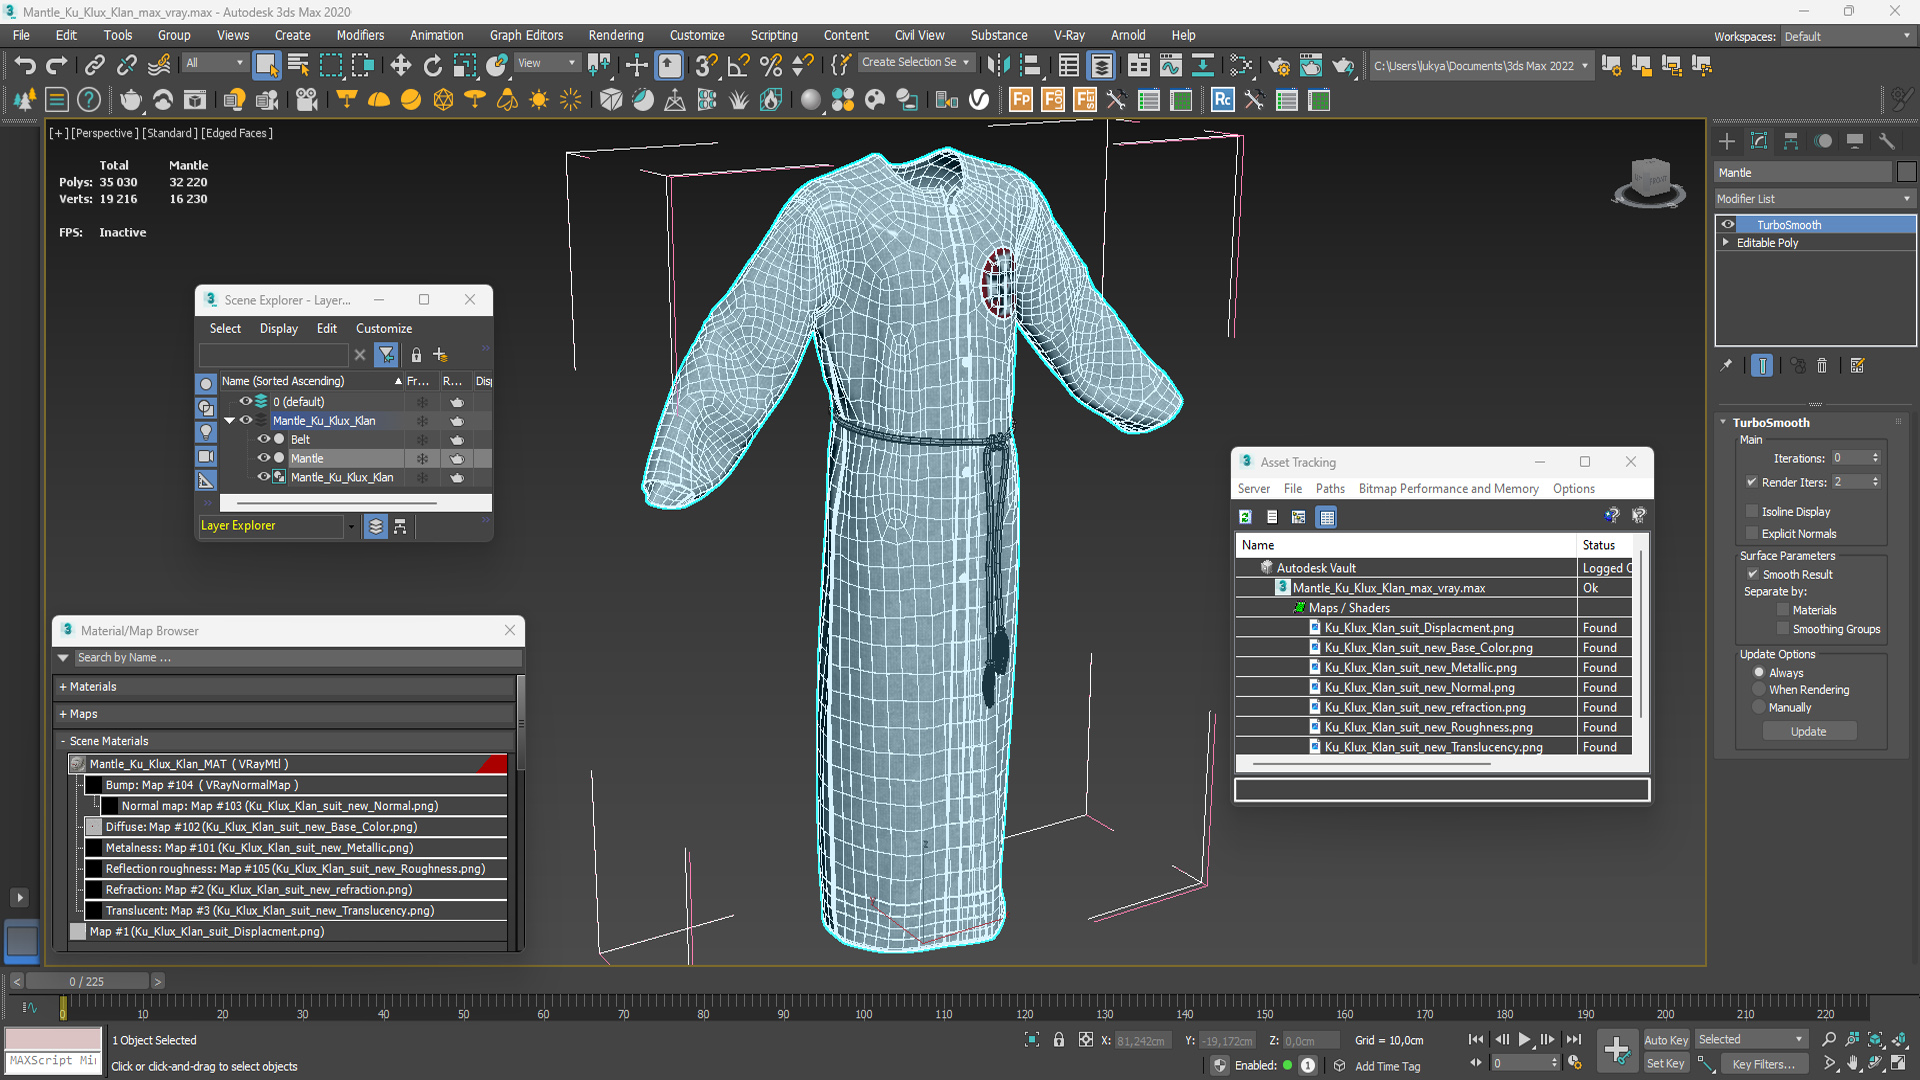Screen dimensions: 1920x1080
Task: Open the Motion command panel tab
Action: point(1823,141)
